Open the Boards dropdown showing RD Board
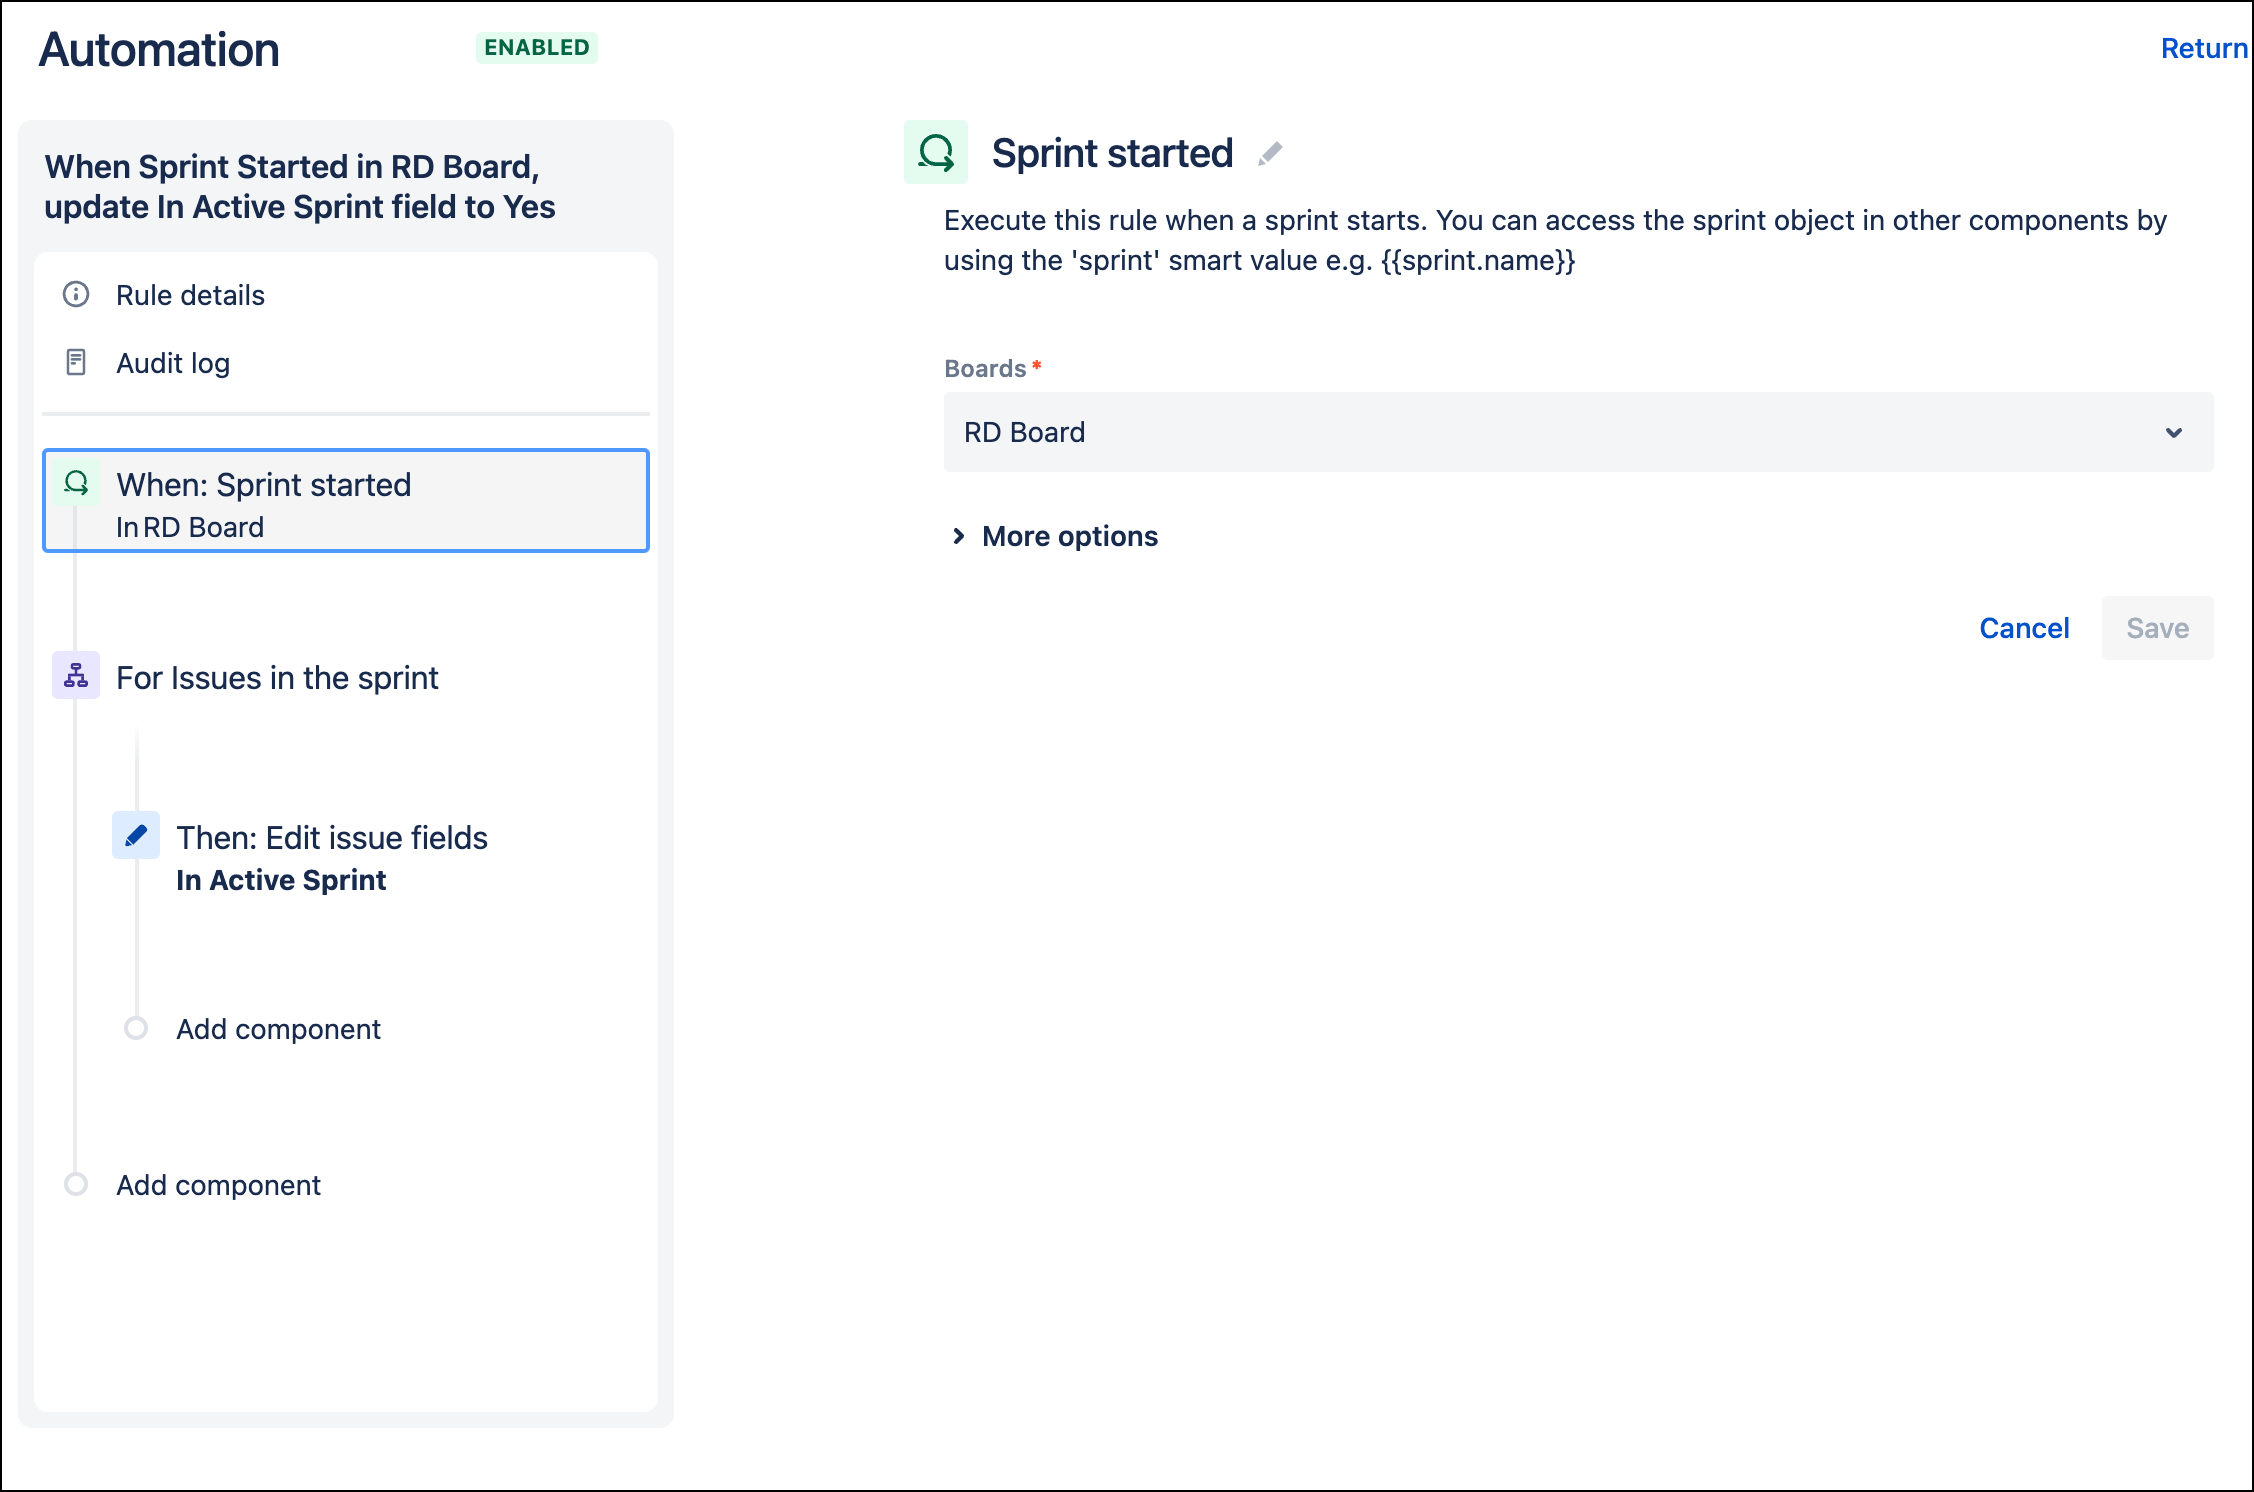The height and width of the screenshot is (1492, 2254). pos(1578,432)
